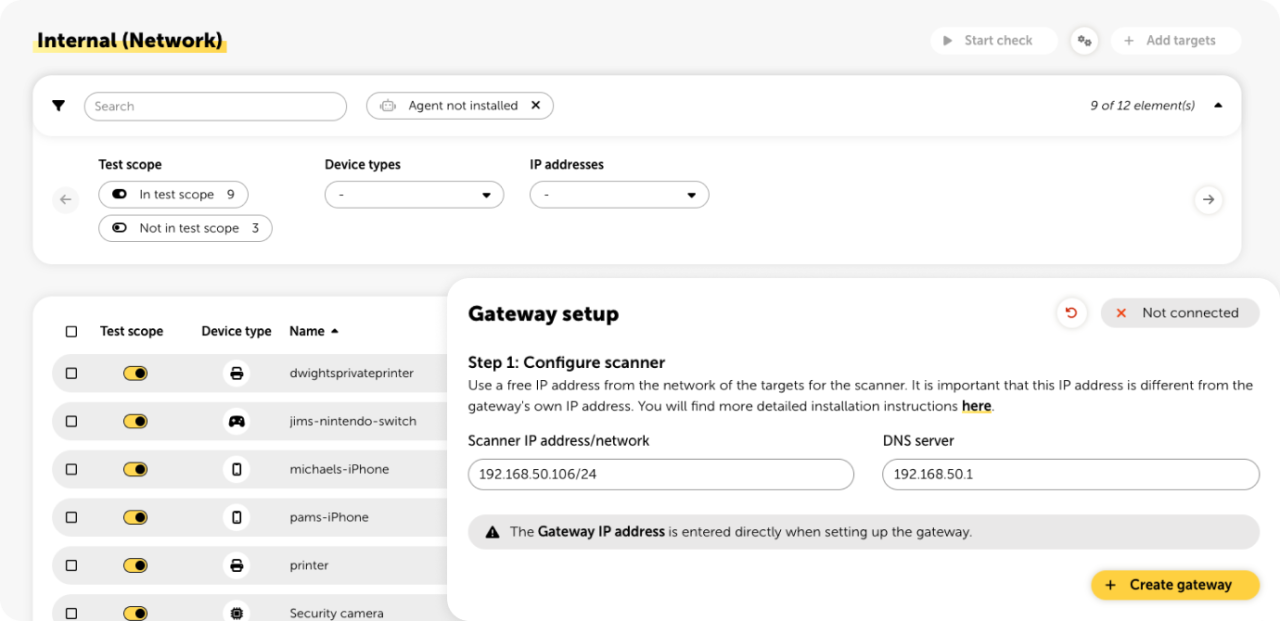1280x621 pixels.
Task: Click the Search input field
Action: [x=215, y=106]
